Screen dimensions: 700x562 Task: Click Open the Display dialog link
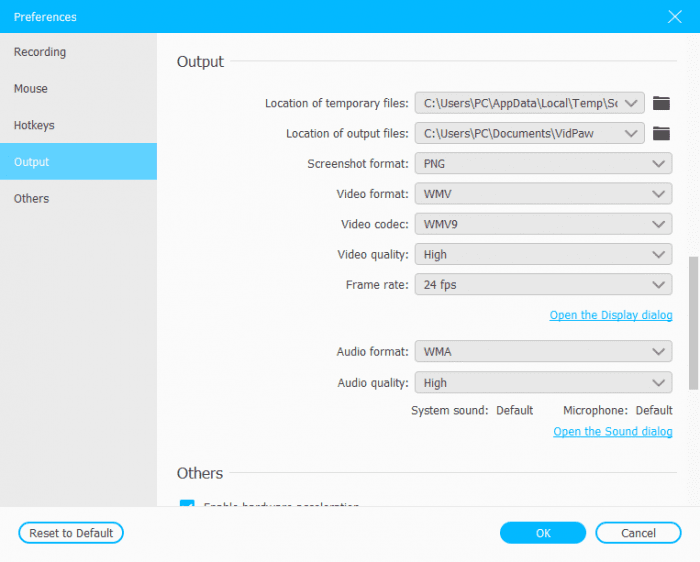click(x=611, y=315)
